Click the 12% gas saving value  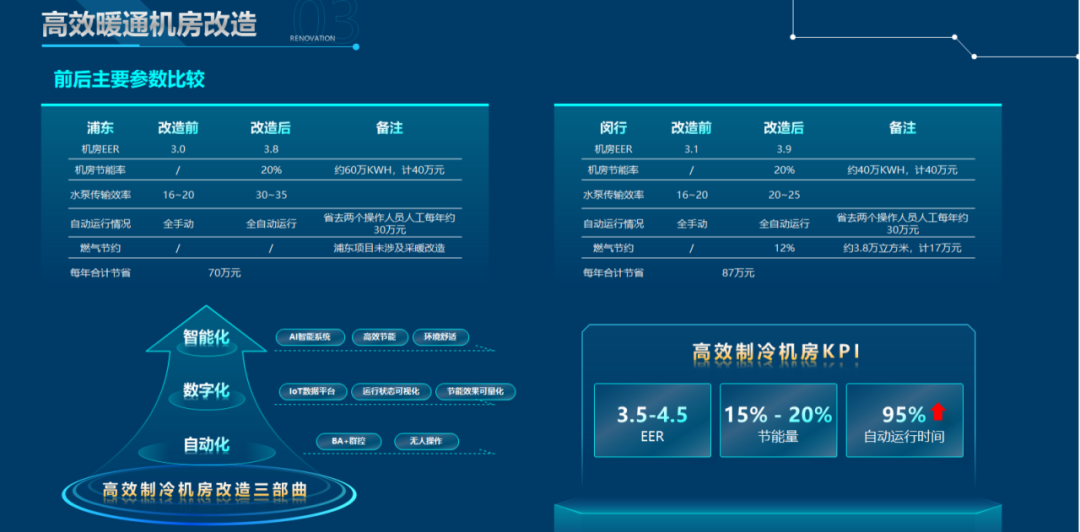click(785, 248)
